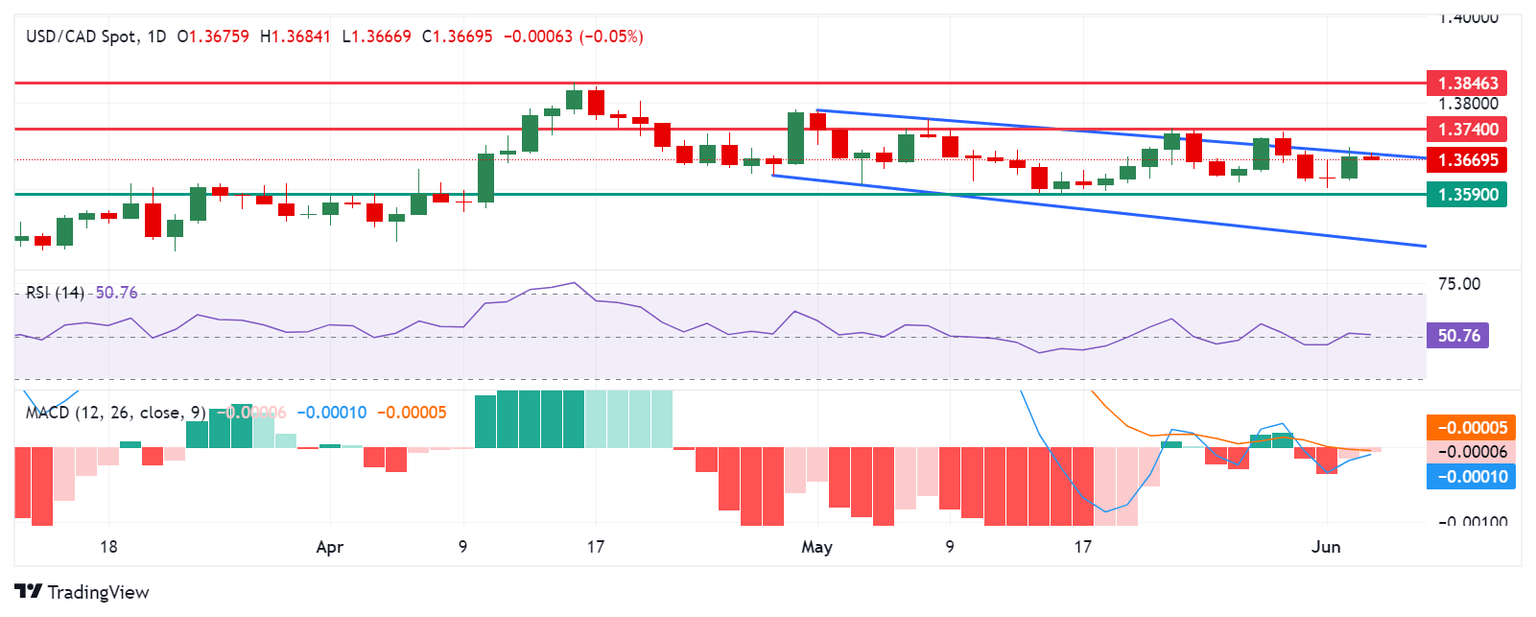This screenshot has height=617, width=1536.
Task: Open the MACD (12, 26, close, 9) legend
Action: click(116, 412)
